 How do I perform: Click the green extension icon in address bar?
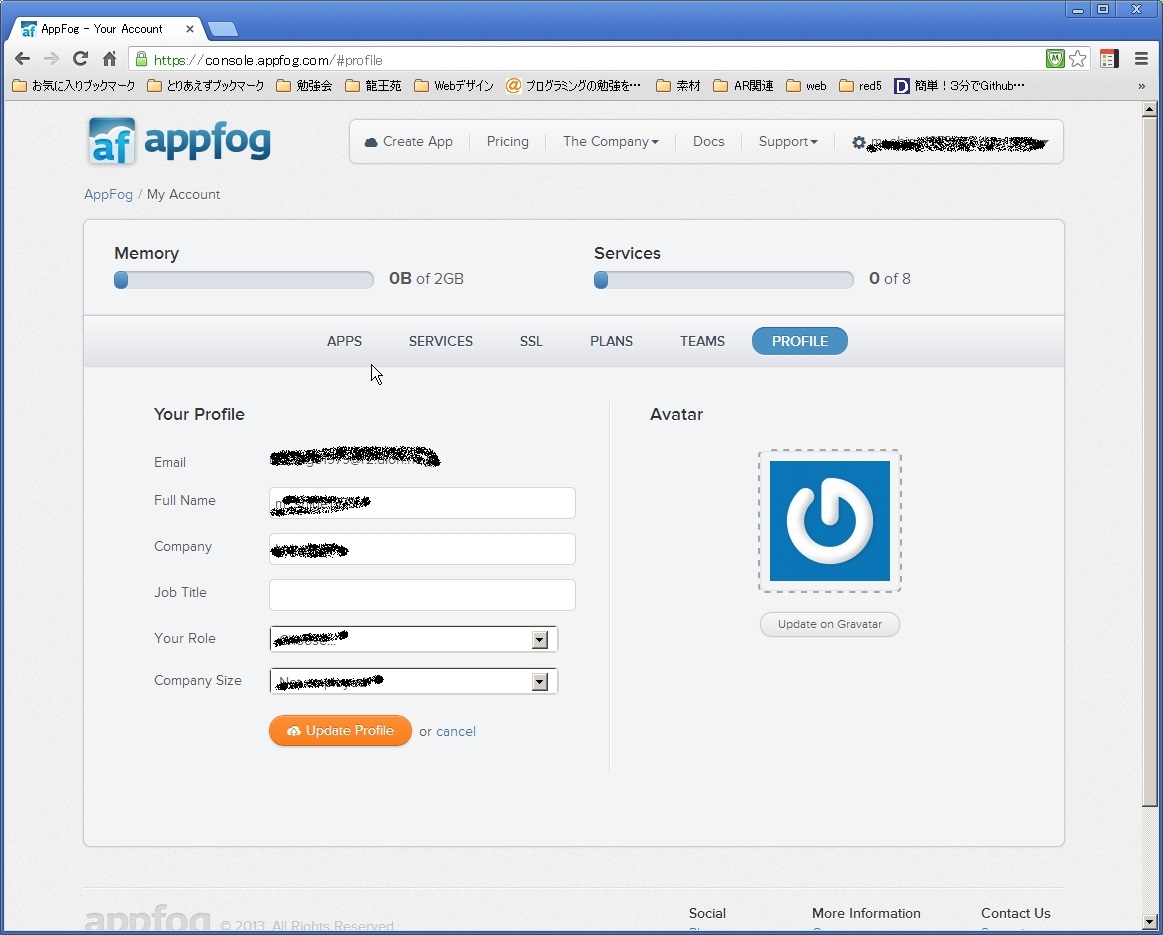pyautogui.click(x=1055, y=59)
